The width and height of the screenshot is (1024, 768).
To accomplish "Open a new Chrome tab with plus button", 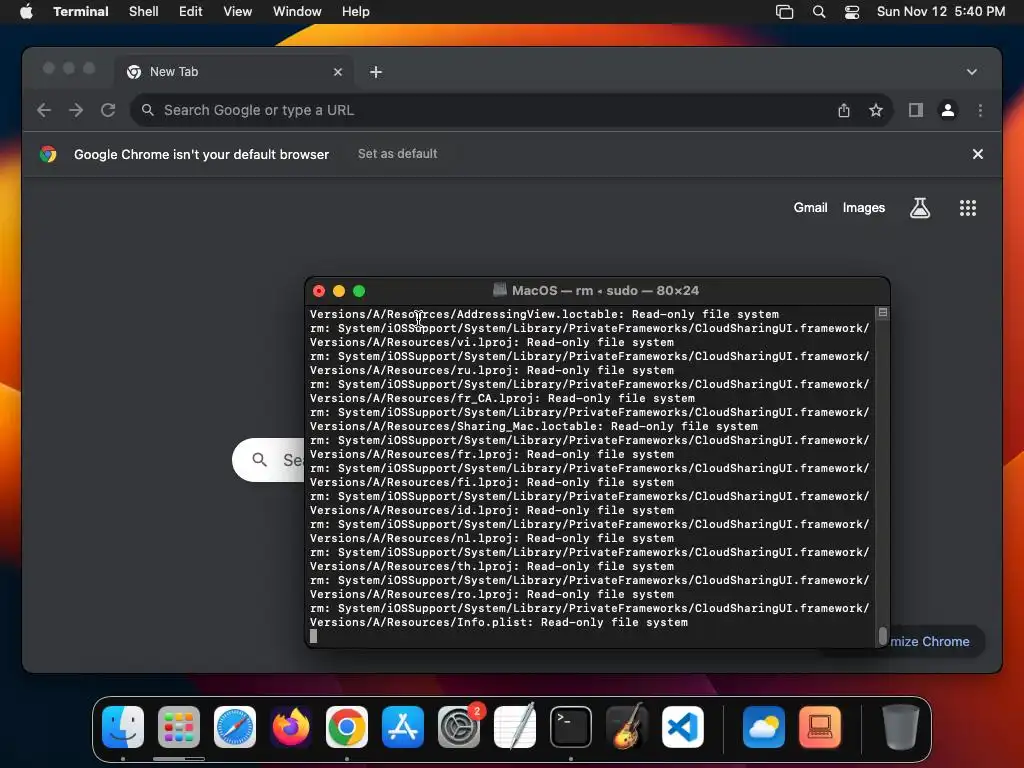I will point(376,72).
